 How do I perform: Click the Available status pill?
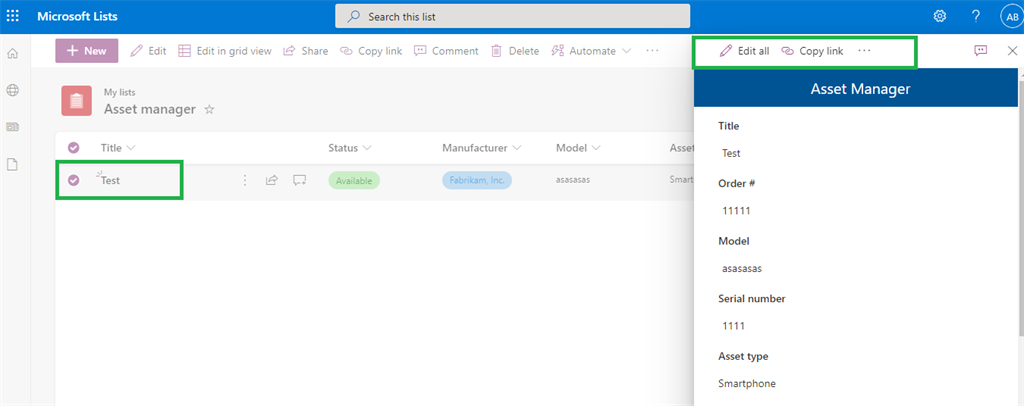[354, 181]
